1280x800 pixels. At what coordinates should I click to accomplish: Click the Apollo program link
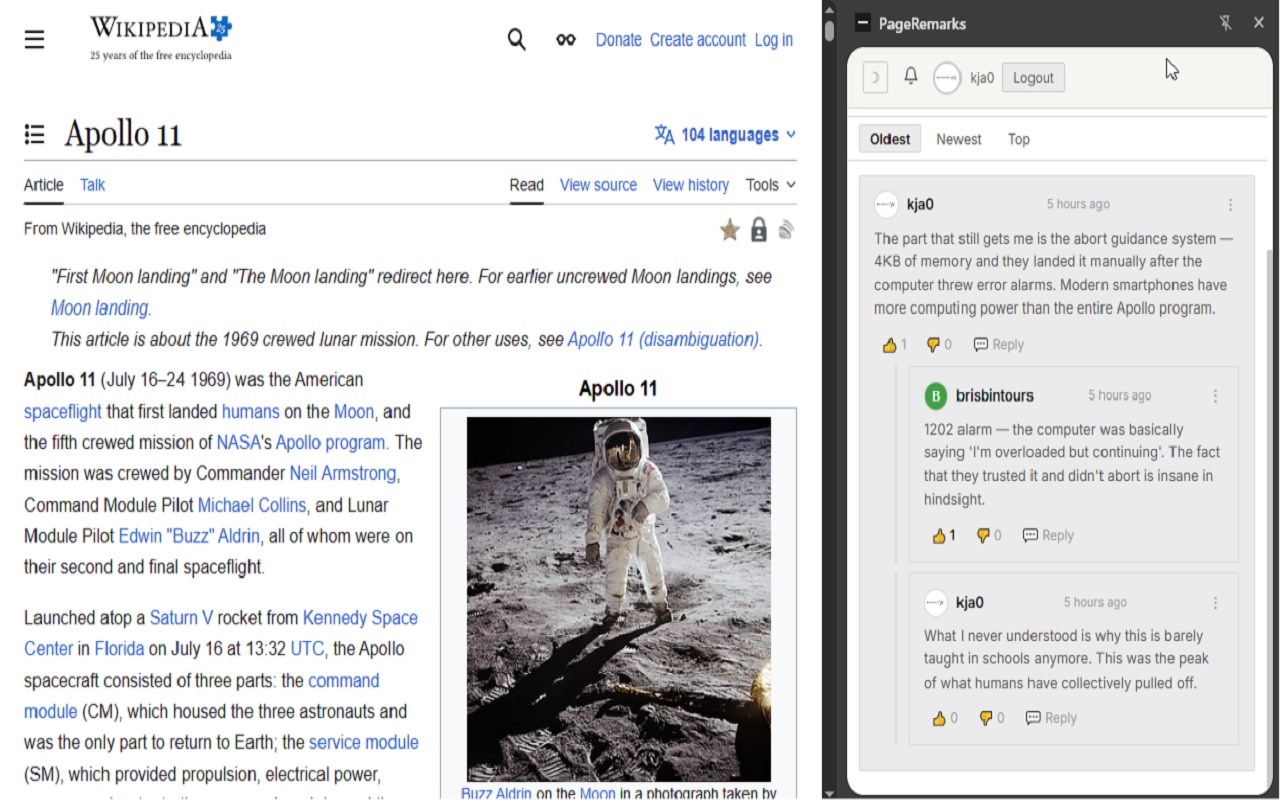(x=331, y=443)
